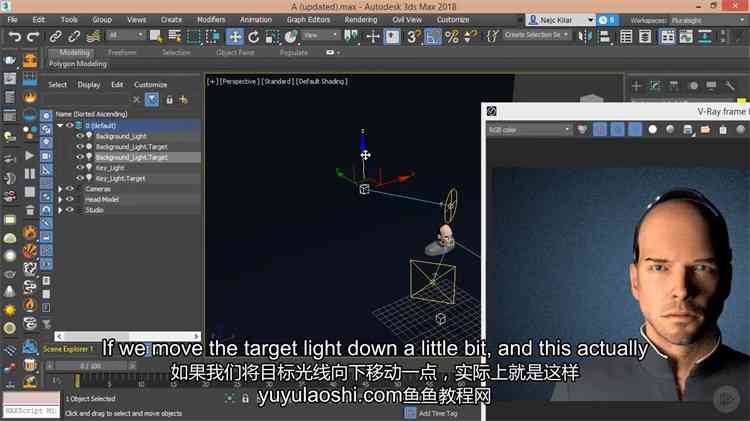Open the Modifiers menu
The height and width of the screenshot is (421, 750).
pyautogui.click(x=211, y=20)
